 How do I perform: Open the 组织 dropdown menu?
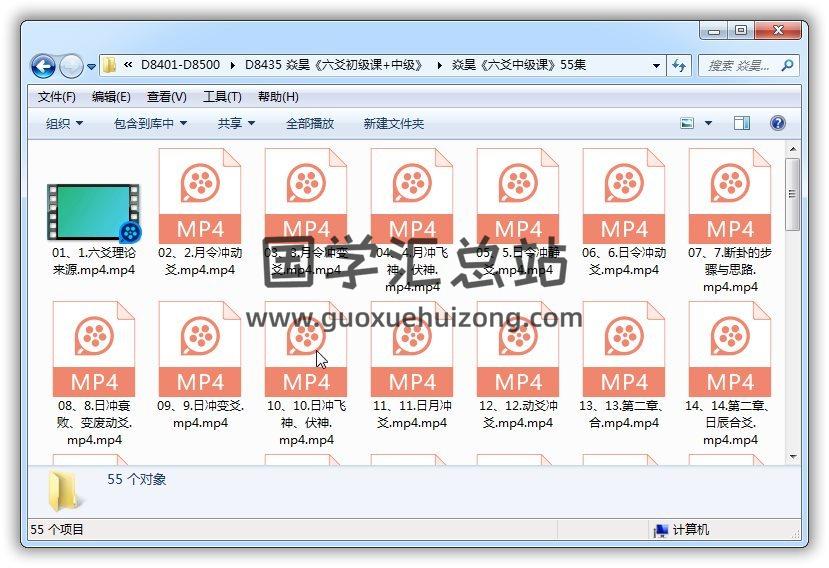[64, 123]
